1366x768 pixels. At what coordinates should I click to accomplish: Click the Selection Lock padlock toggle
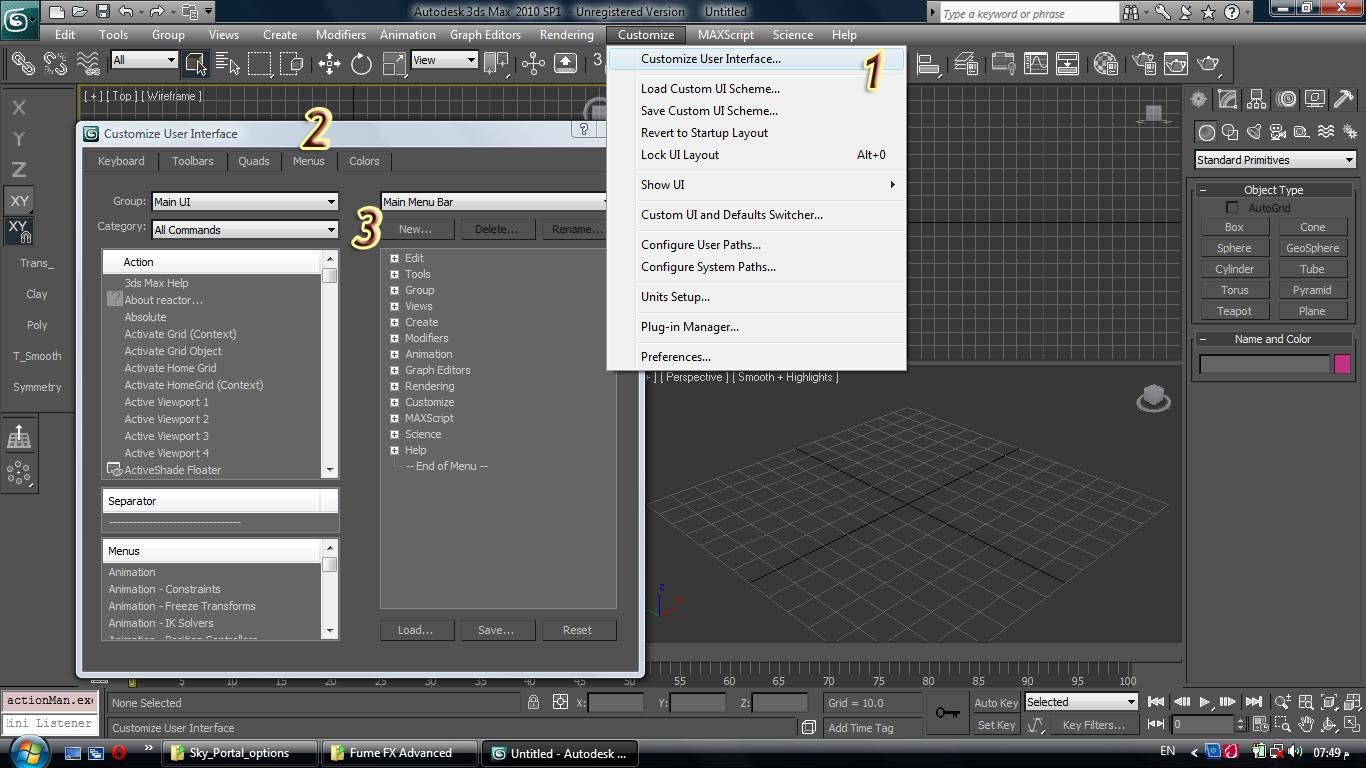pos(534,702)
